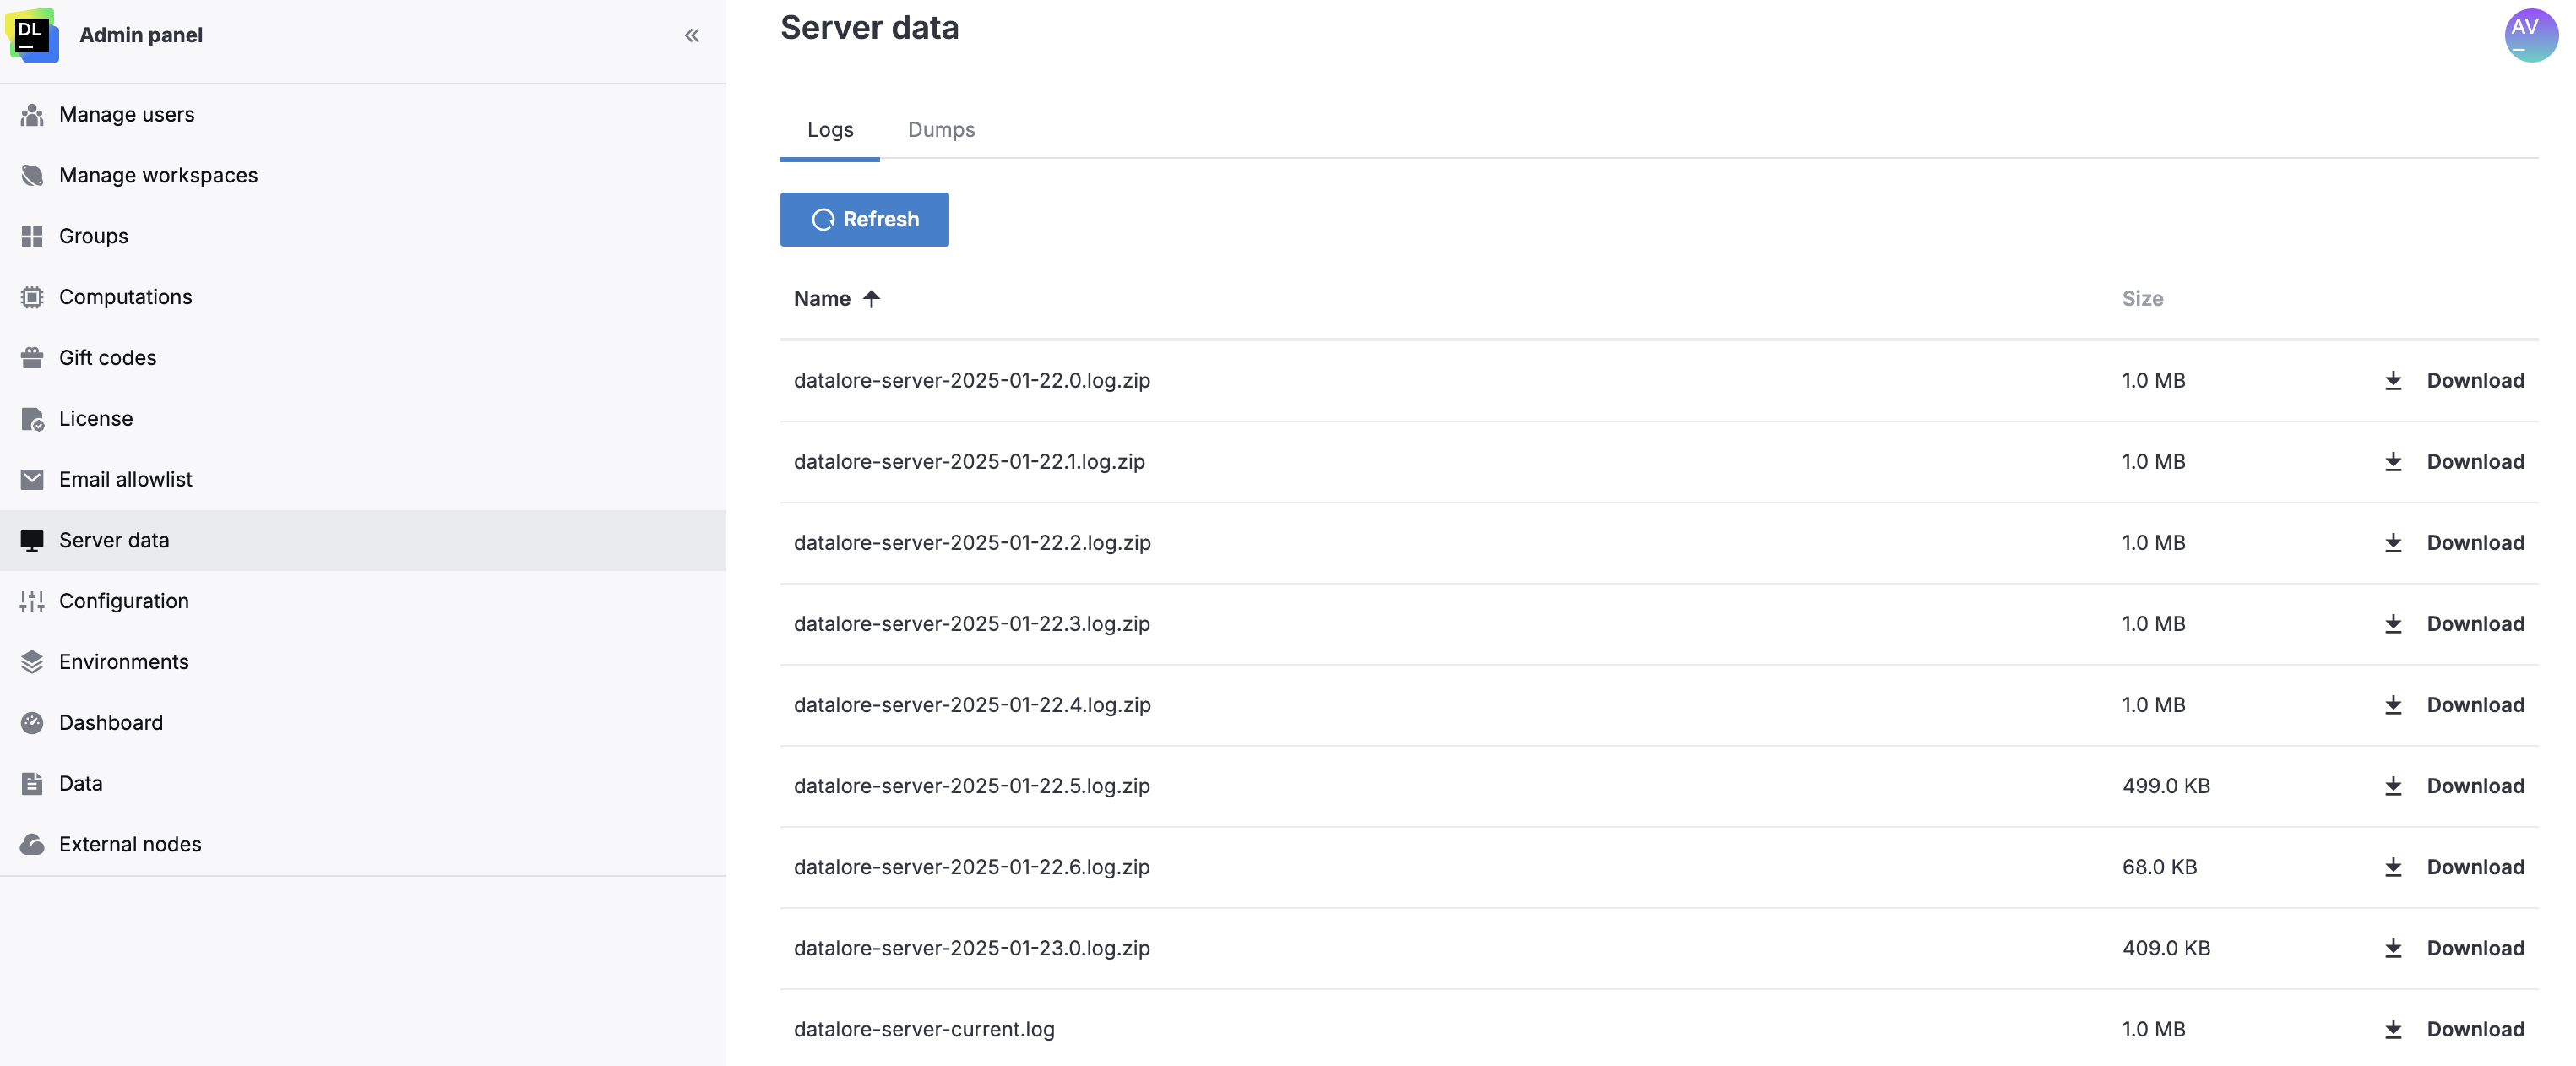Open the Dashboard view
Viewport: 2576px width, 1066px height.
pyautogui.click(x=110, y=722)
